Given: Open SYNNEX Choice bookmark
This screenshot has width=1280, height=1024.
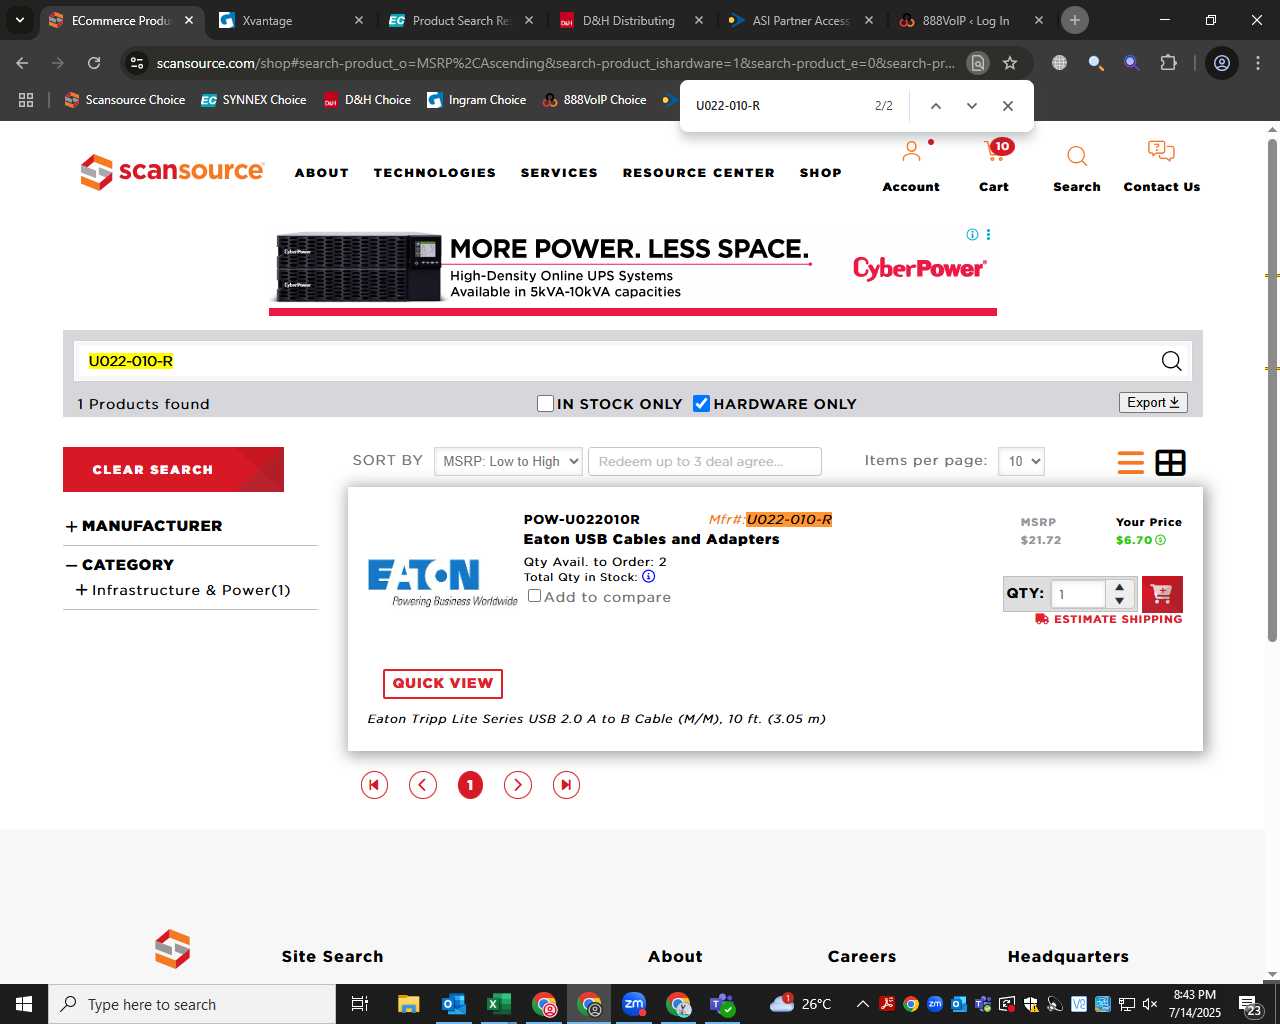Looking at the screenshot, I should tap(254, 100).
